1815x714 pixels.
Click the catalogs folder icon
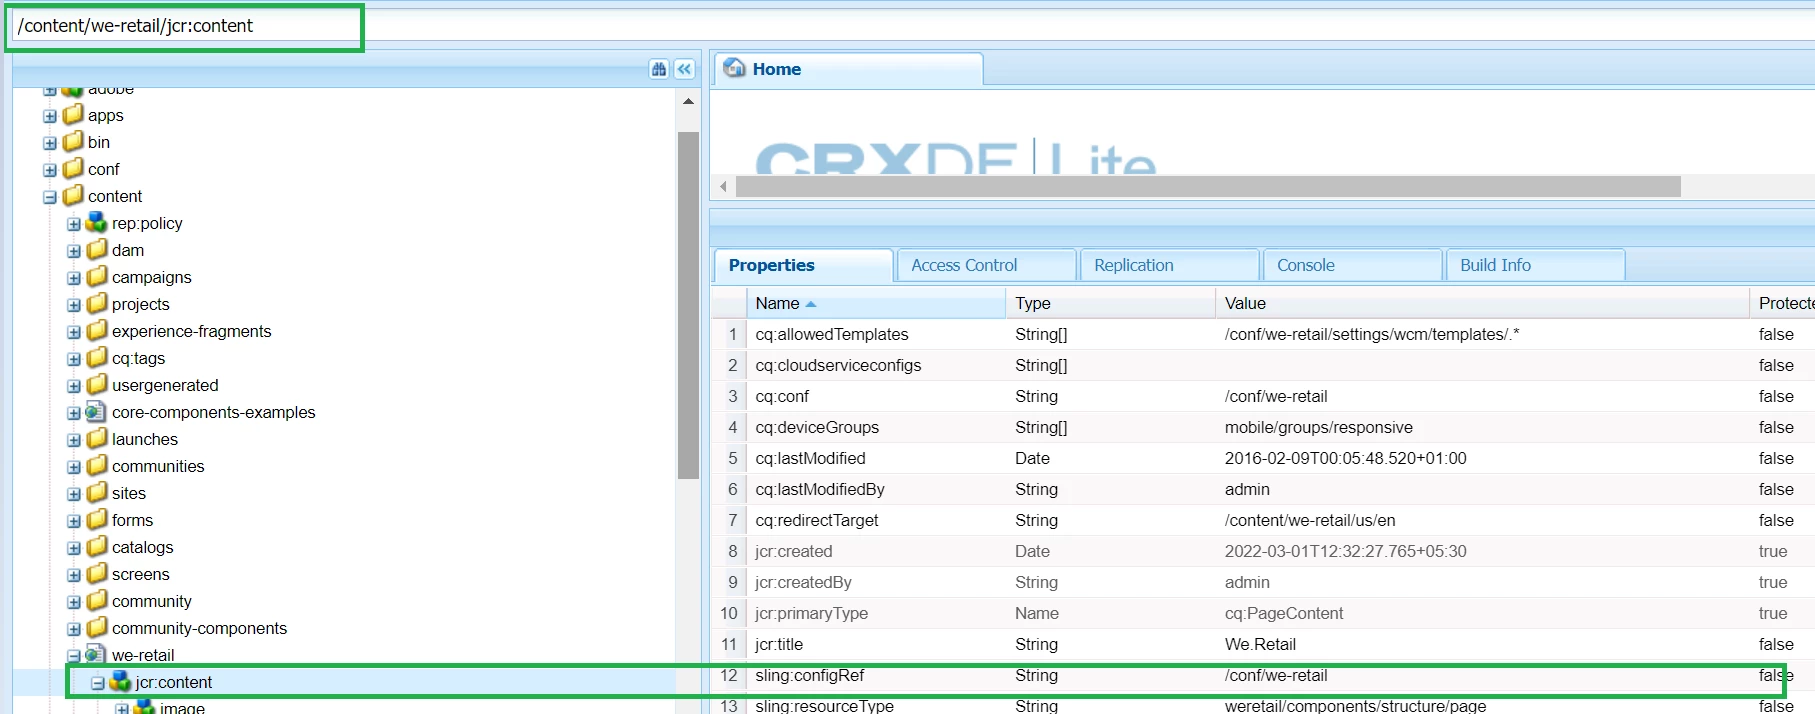click(x=97, y=546)
